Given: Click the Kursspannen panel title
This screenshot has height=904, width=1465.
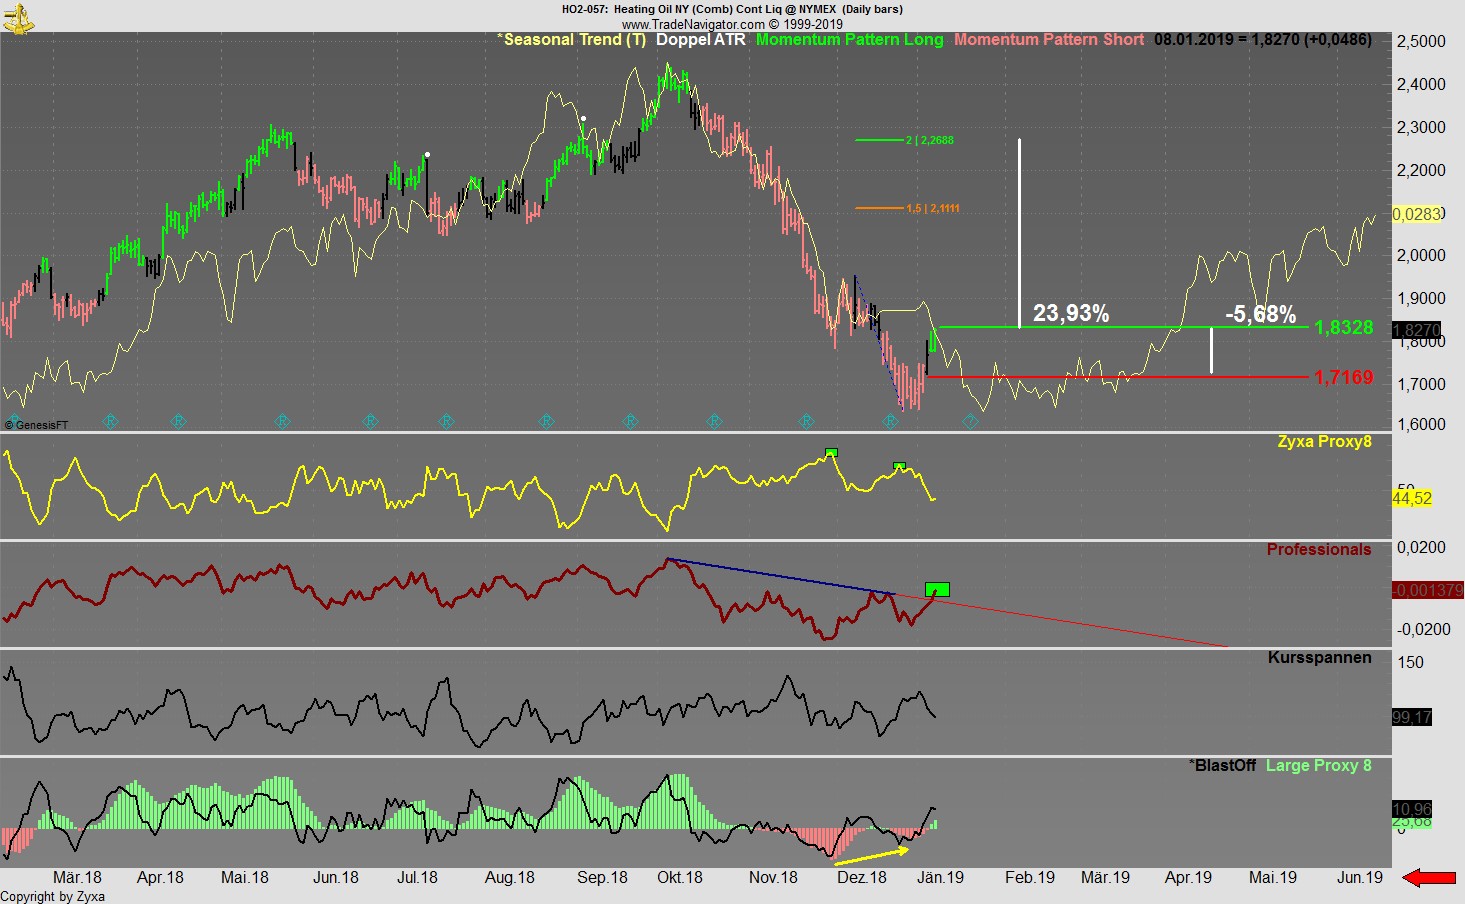Looking at the screenshot, I should point(1319,658).
